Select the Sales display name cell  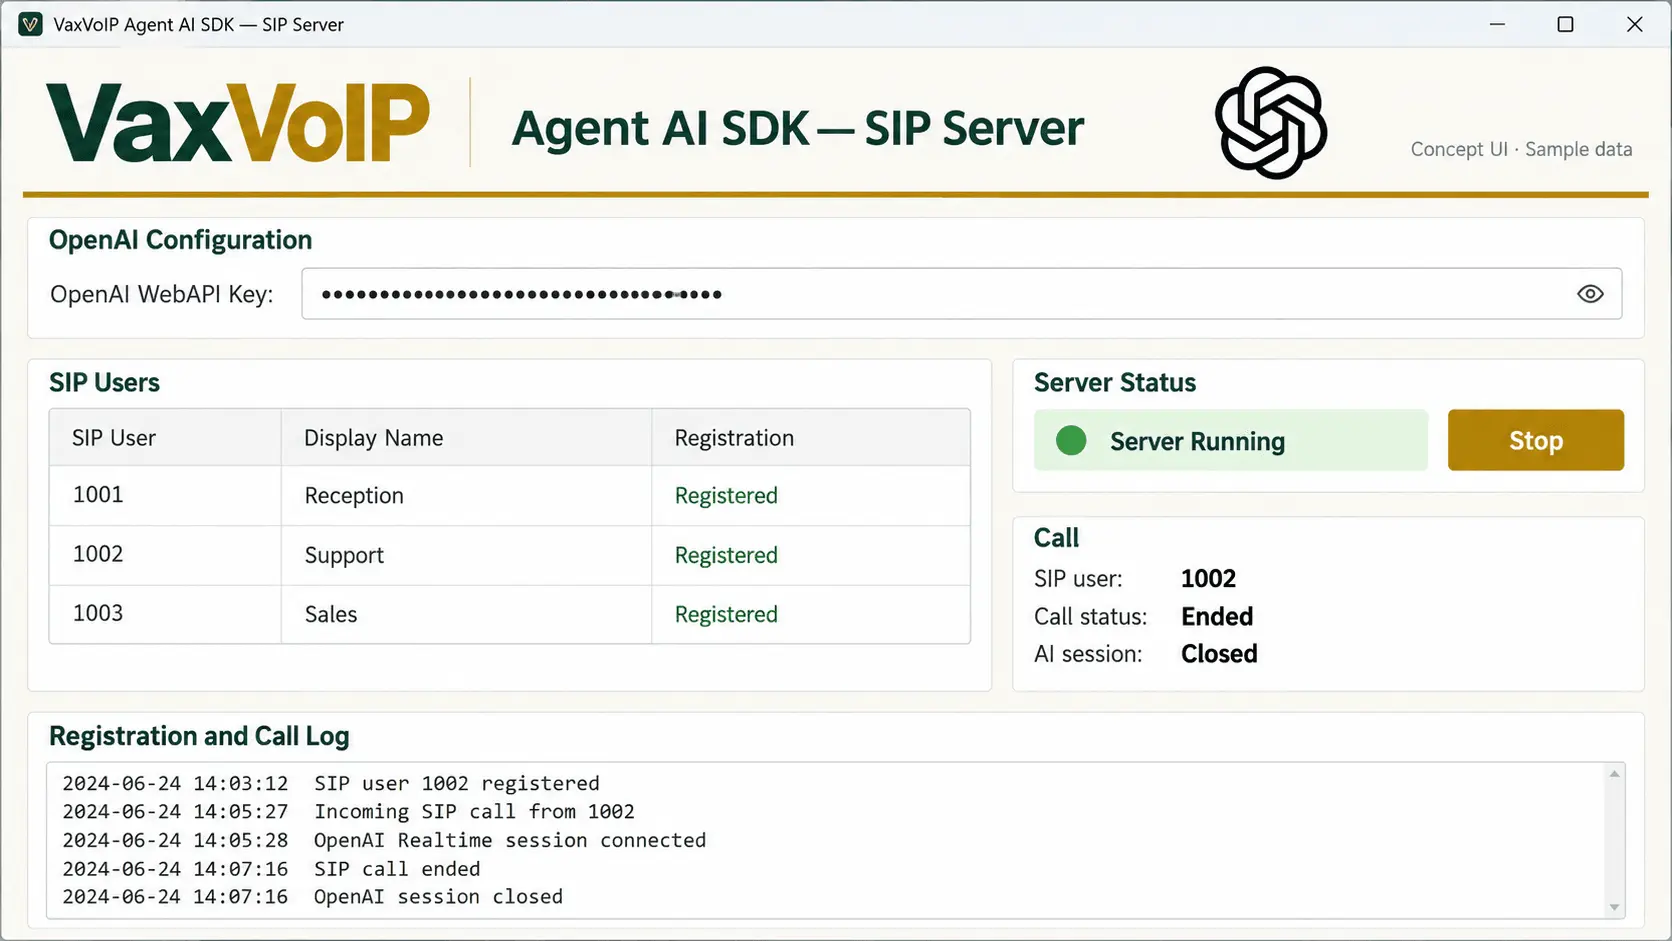coord(466,614)
